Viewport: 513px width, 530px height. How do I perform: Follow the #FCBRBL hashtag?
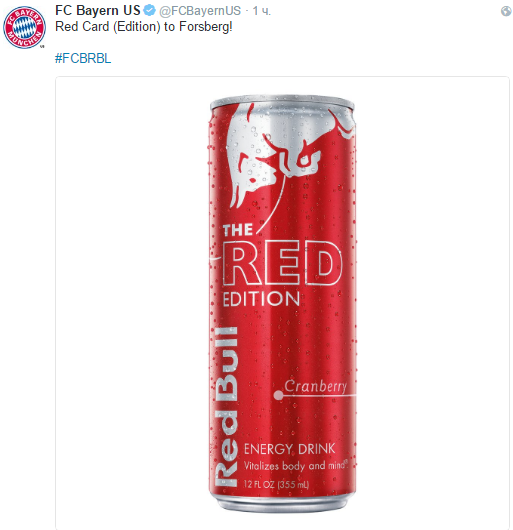pyautogui.click(x=83, y=58)
